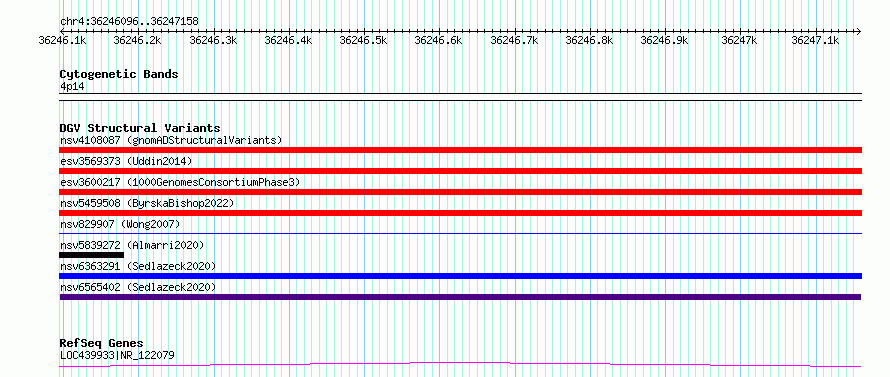890x377 pixels.
Task: Click the 36246.8k ruler tick label
Action: tap(589, 40)
